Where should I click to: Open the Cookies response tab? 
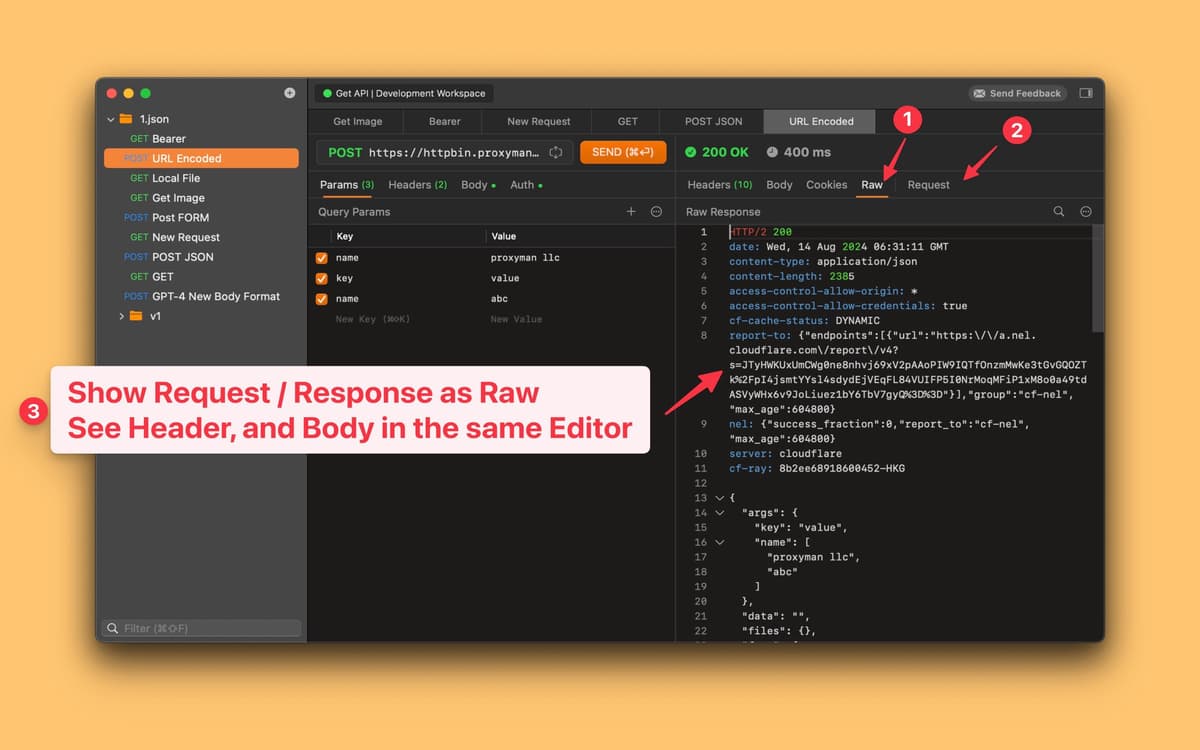click(826, 185)
